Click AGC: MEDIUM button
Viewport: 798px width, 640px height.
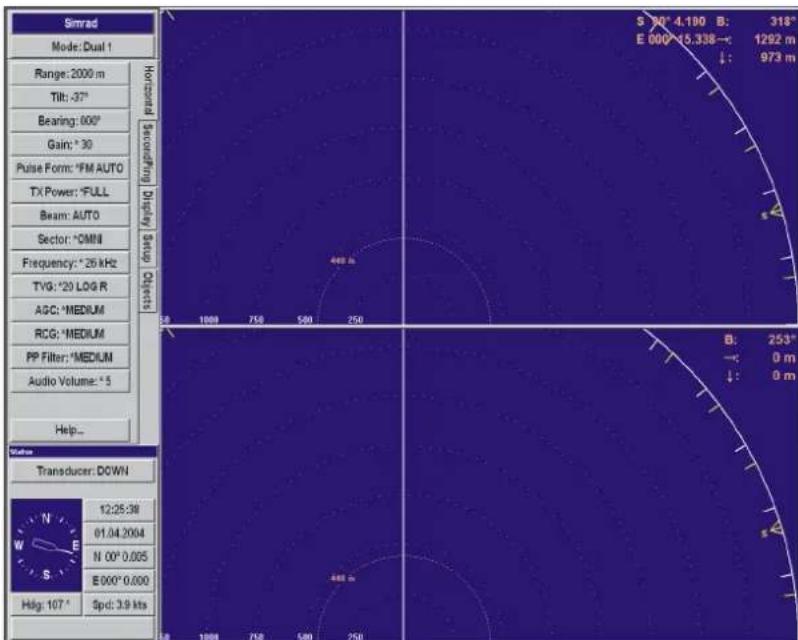pos(70,310)
